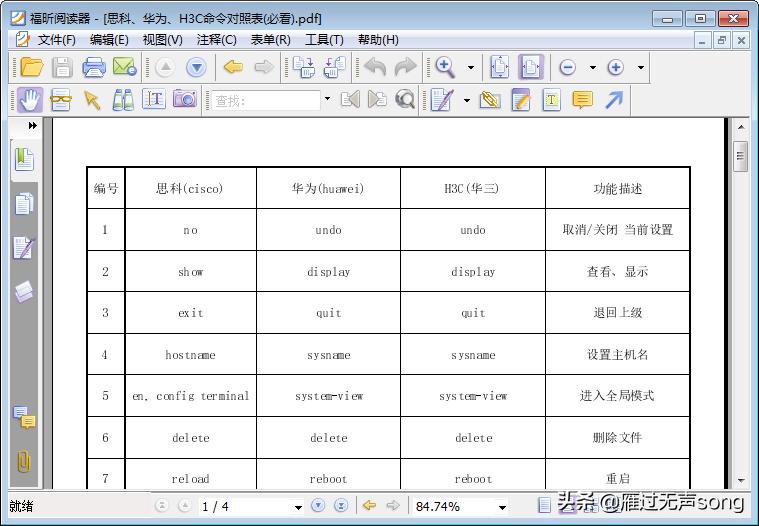Image resolution: width=759 pixels, height=526 pixels.
Task: Click the Fit Page icon
Action: pyautogui.click(x=500, y=67)
